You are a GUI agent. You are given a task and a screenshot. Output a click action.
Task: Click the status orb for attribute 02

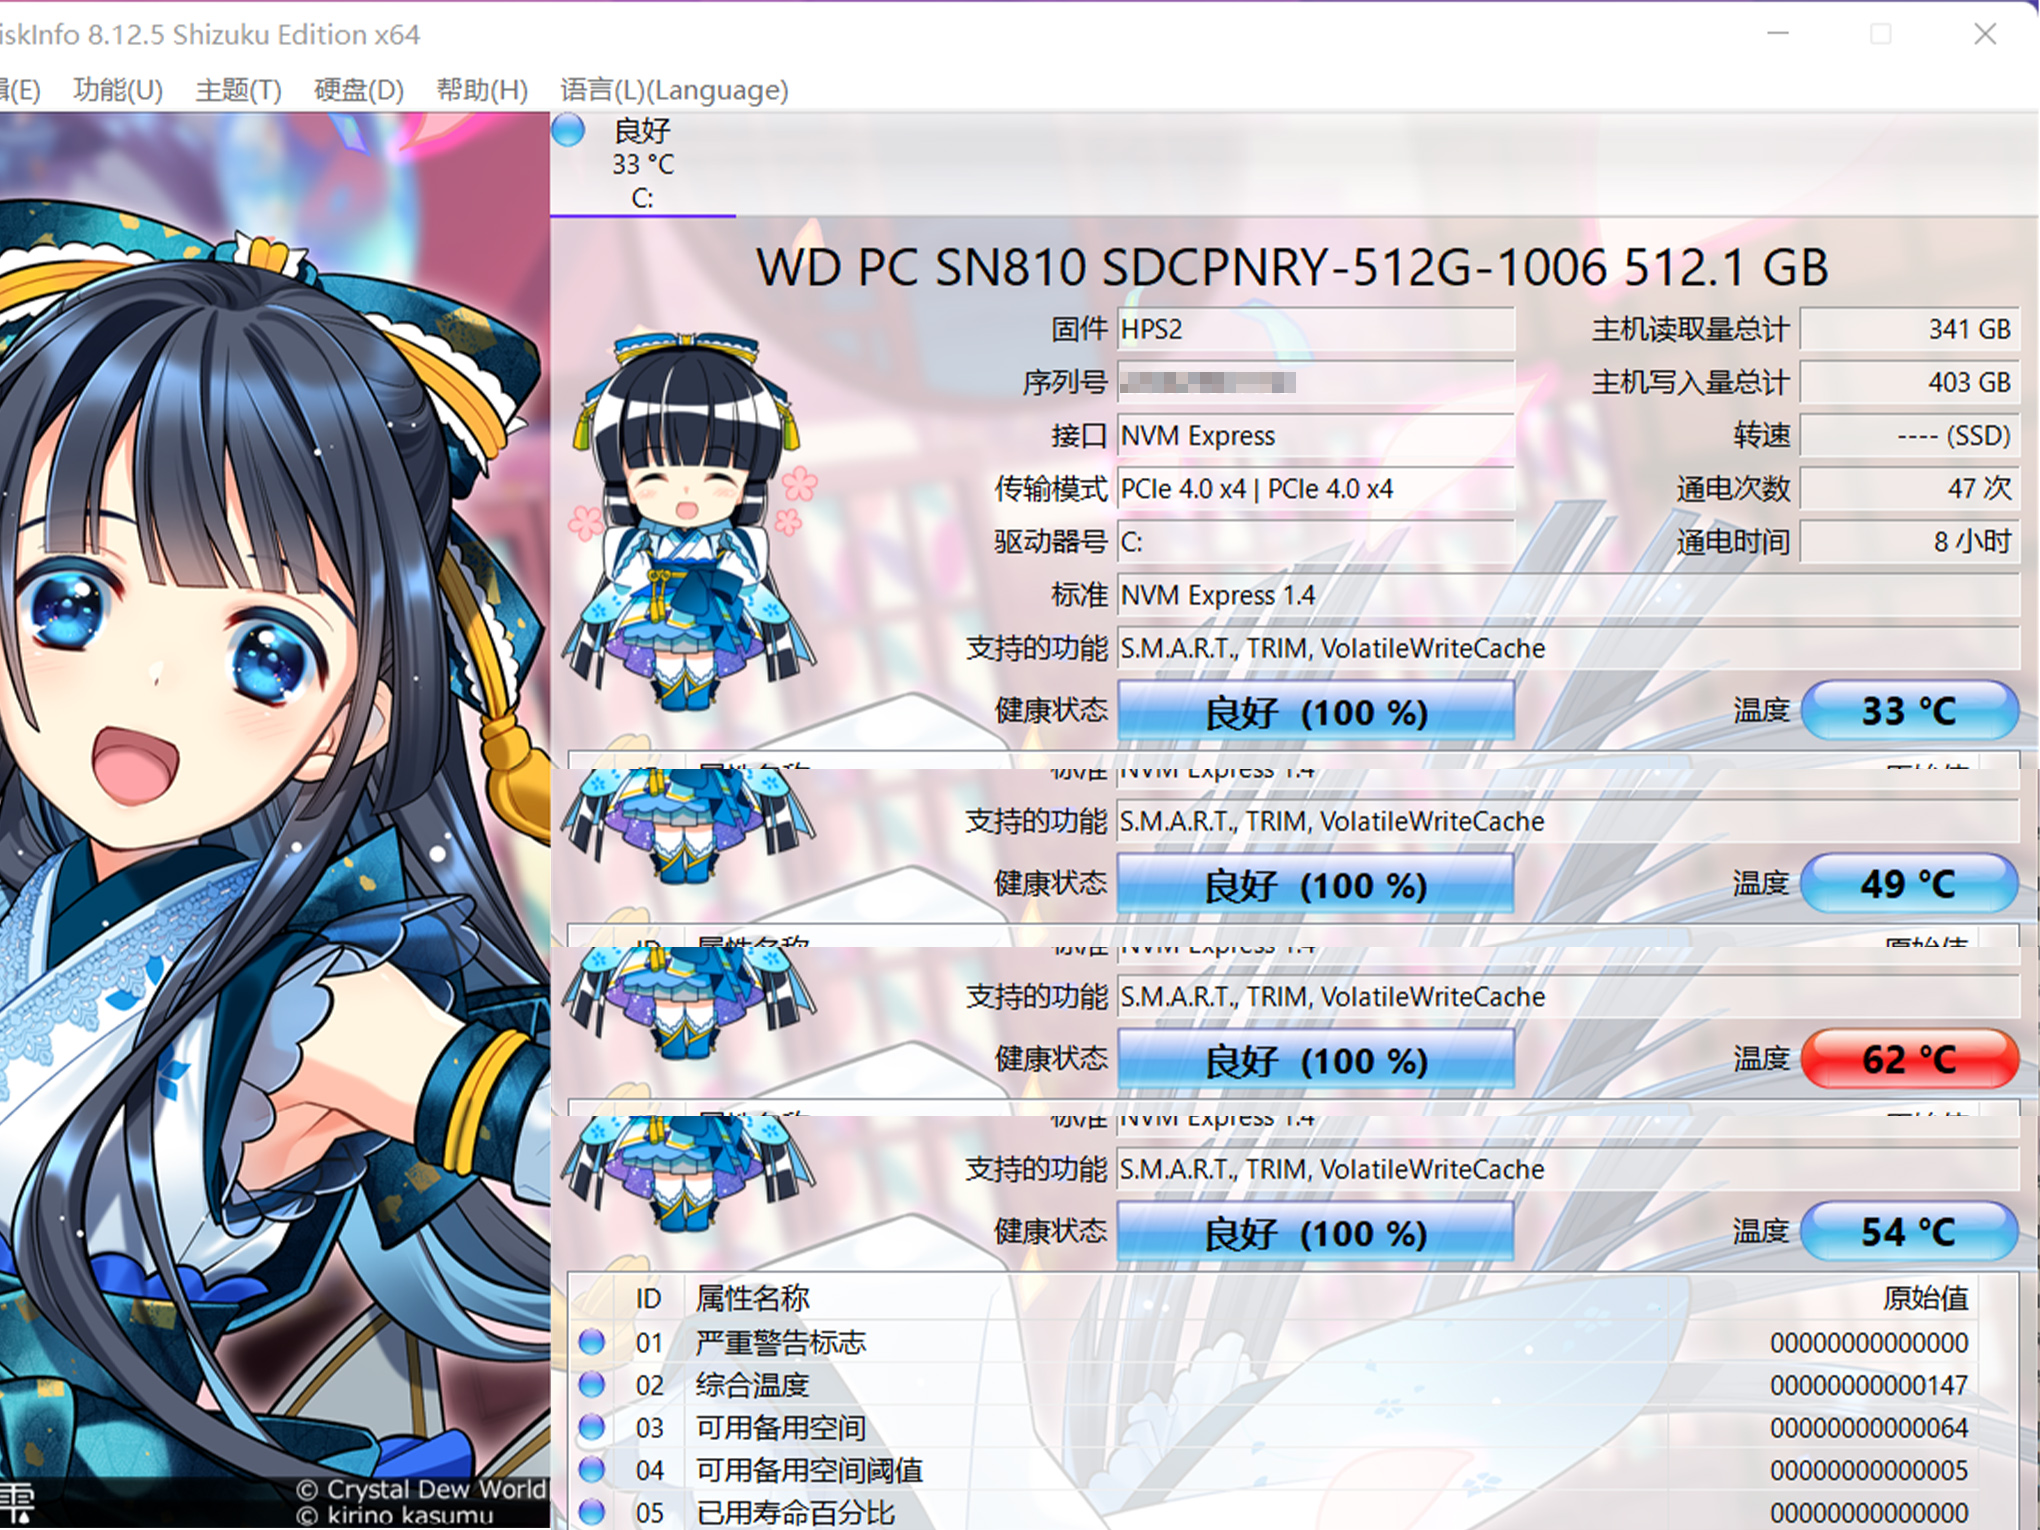point(592,1385)
